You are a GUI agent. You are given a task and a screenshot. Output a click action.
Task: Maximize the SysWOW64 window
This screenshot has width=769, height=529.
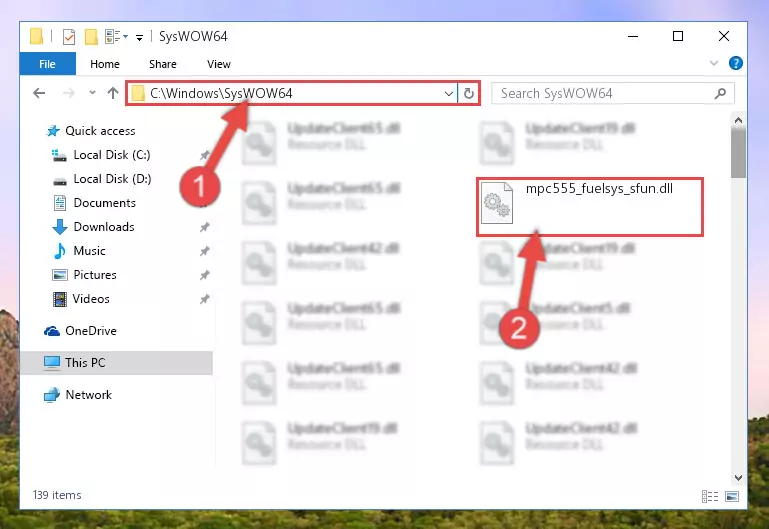tap(678, 36)
